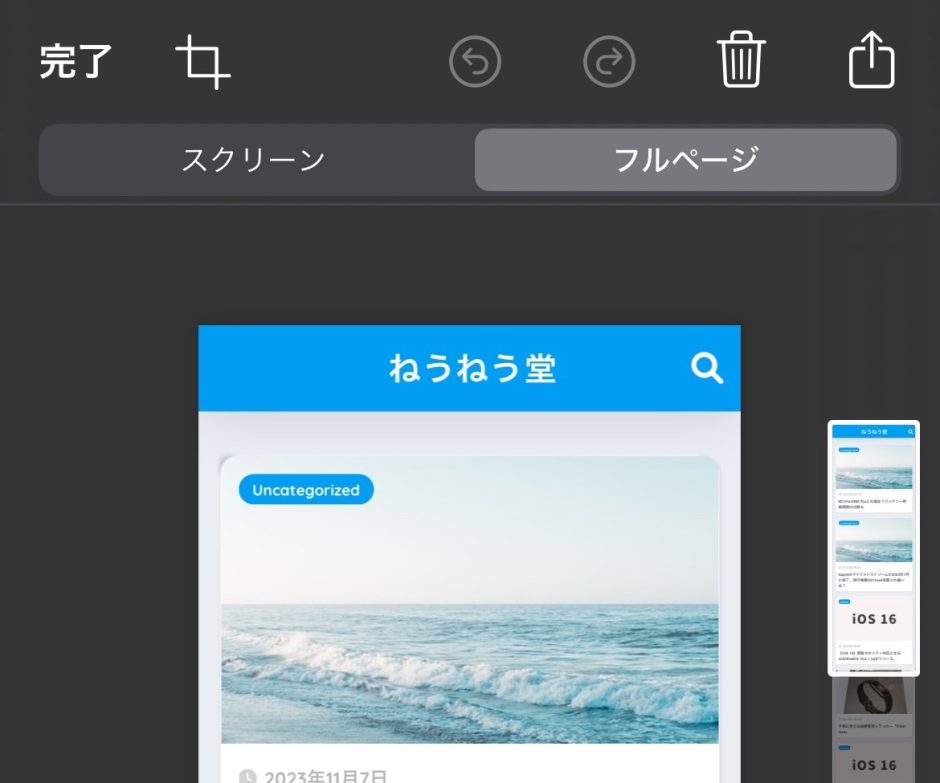Click the clock icon beside the date
The image size is (940, 783).
pyautogui.click(x=248, y=776)
